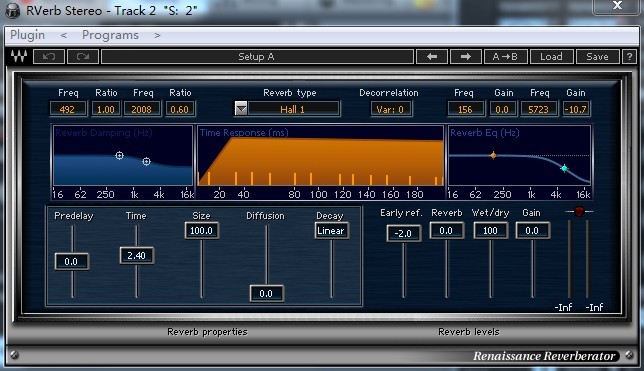Click EQ low Freq value 156

click(465, 109)
